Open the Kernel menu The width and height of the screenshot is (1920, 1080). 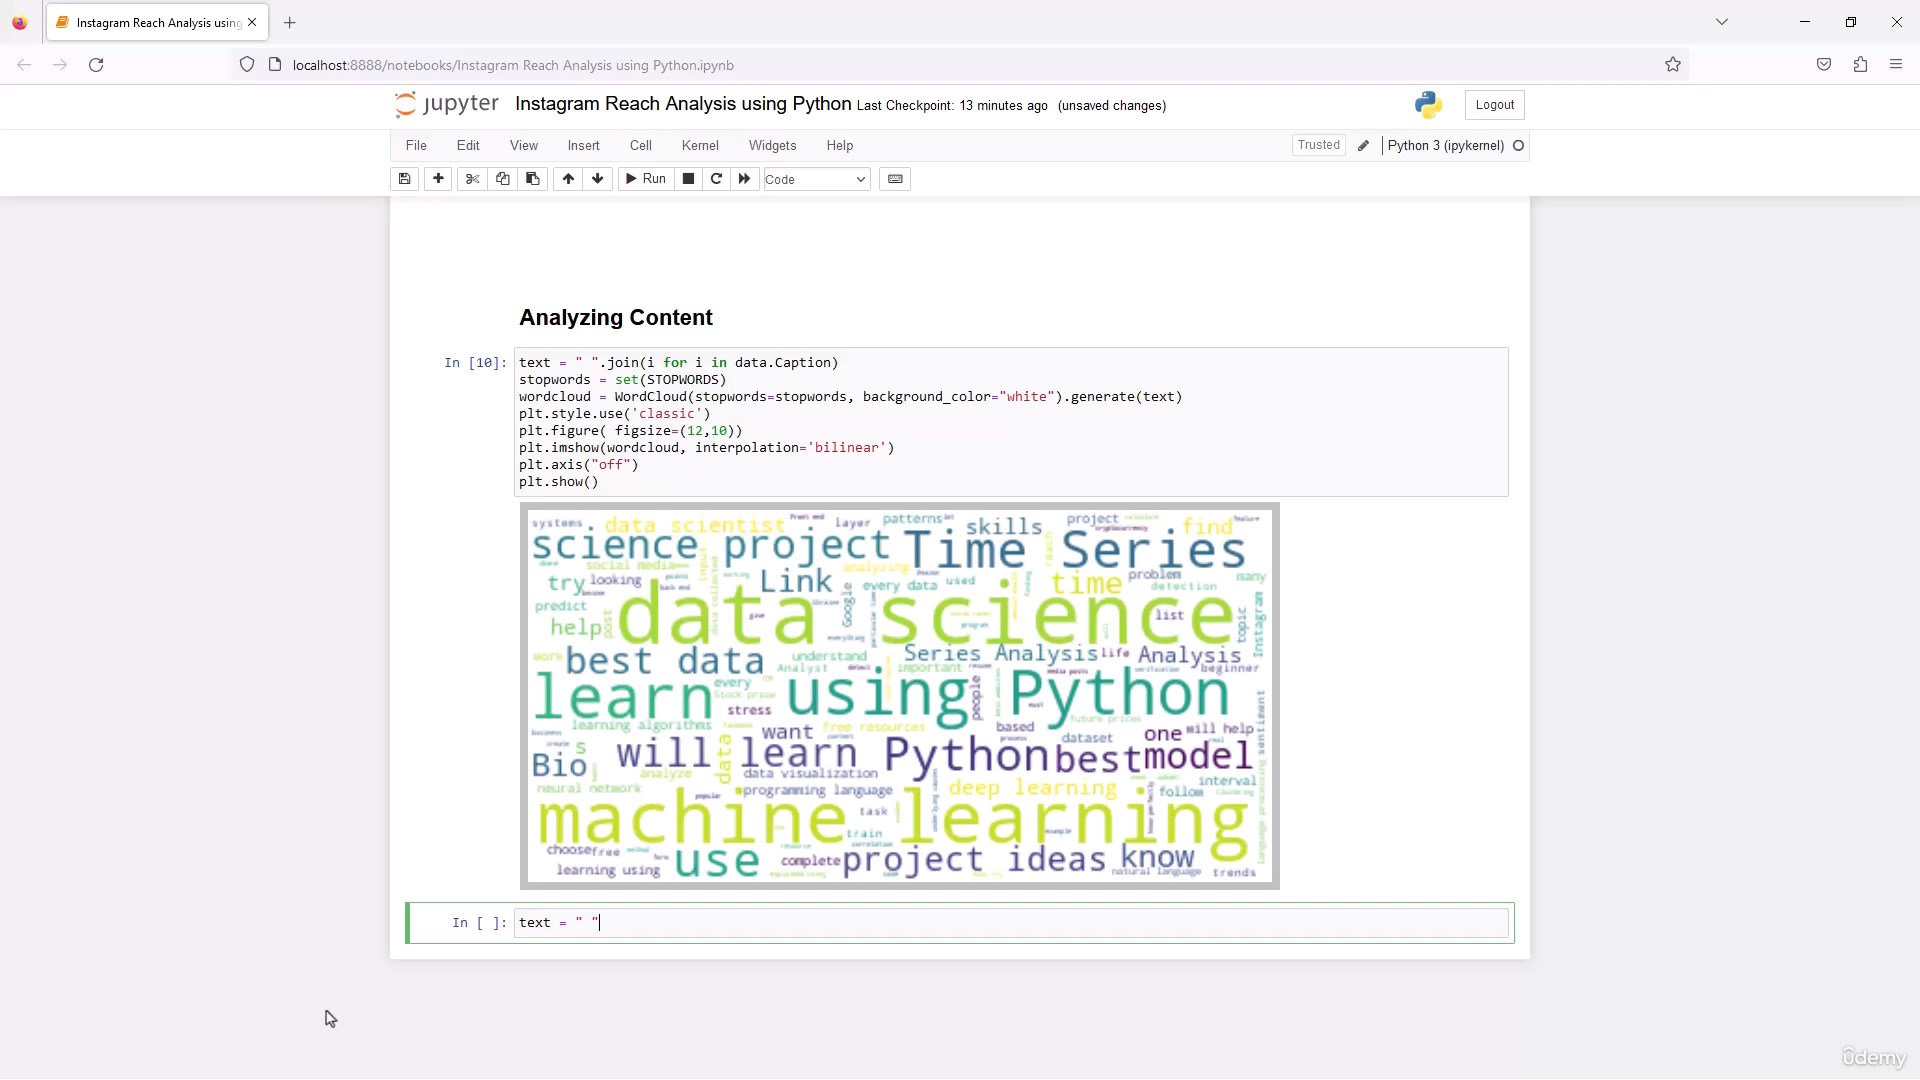(x=700, y=146)
